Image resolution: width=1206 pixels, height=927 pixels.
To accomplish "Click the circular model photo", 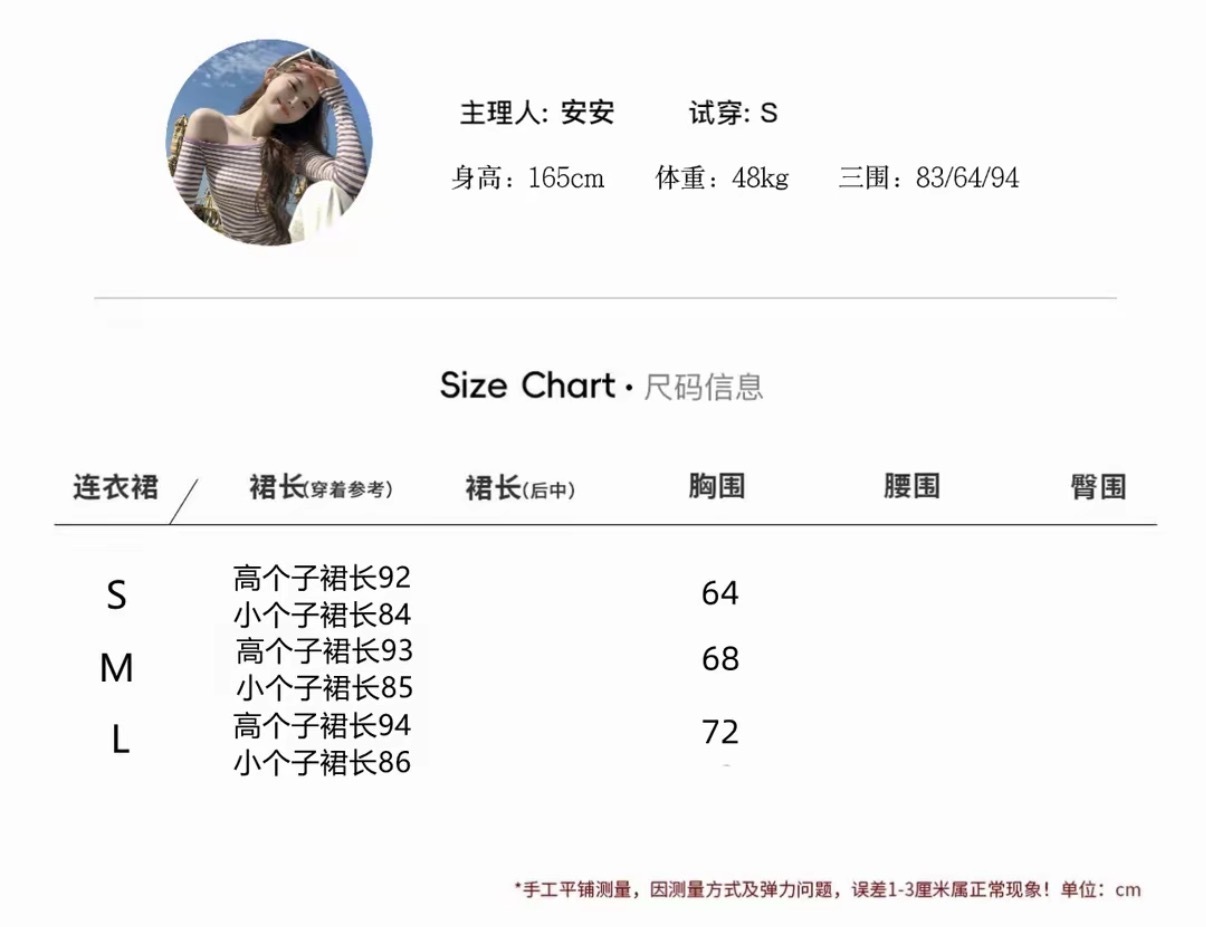I will pyautogui.click(x=268, y=143).
